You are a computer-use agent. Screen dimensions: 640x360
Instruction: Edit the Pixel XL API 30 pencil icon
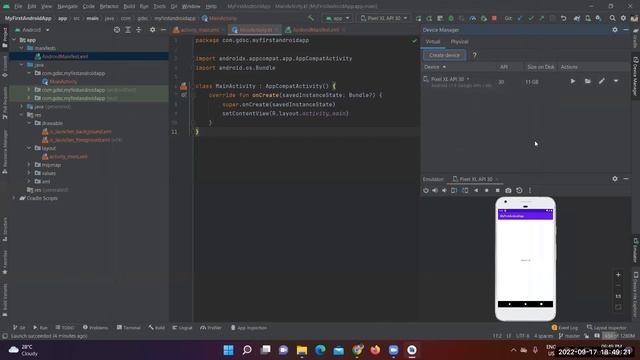(x=602, y=81)
